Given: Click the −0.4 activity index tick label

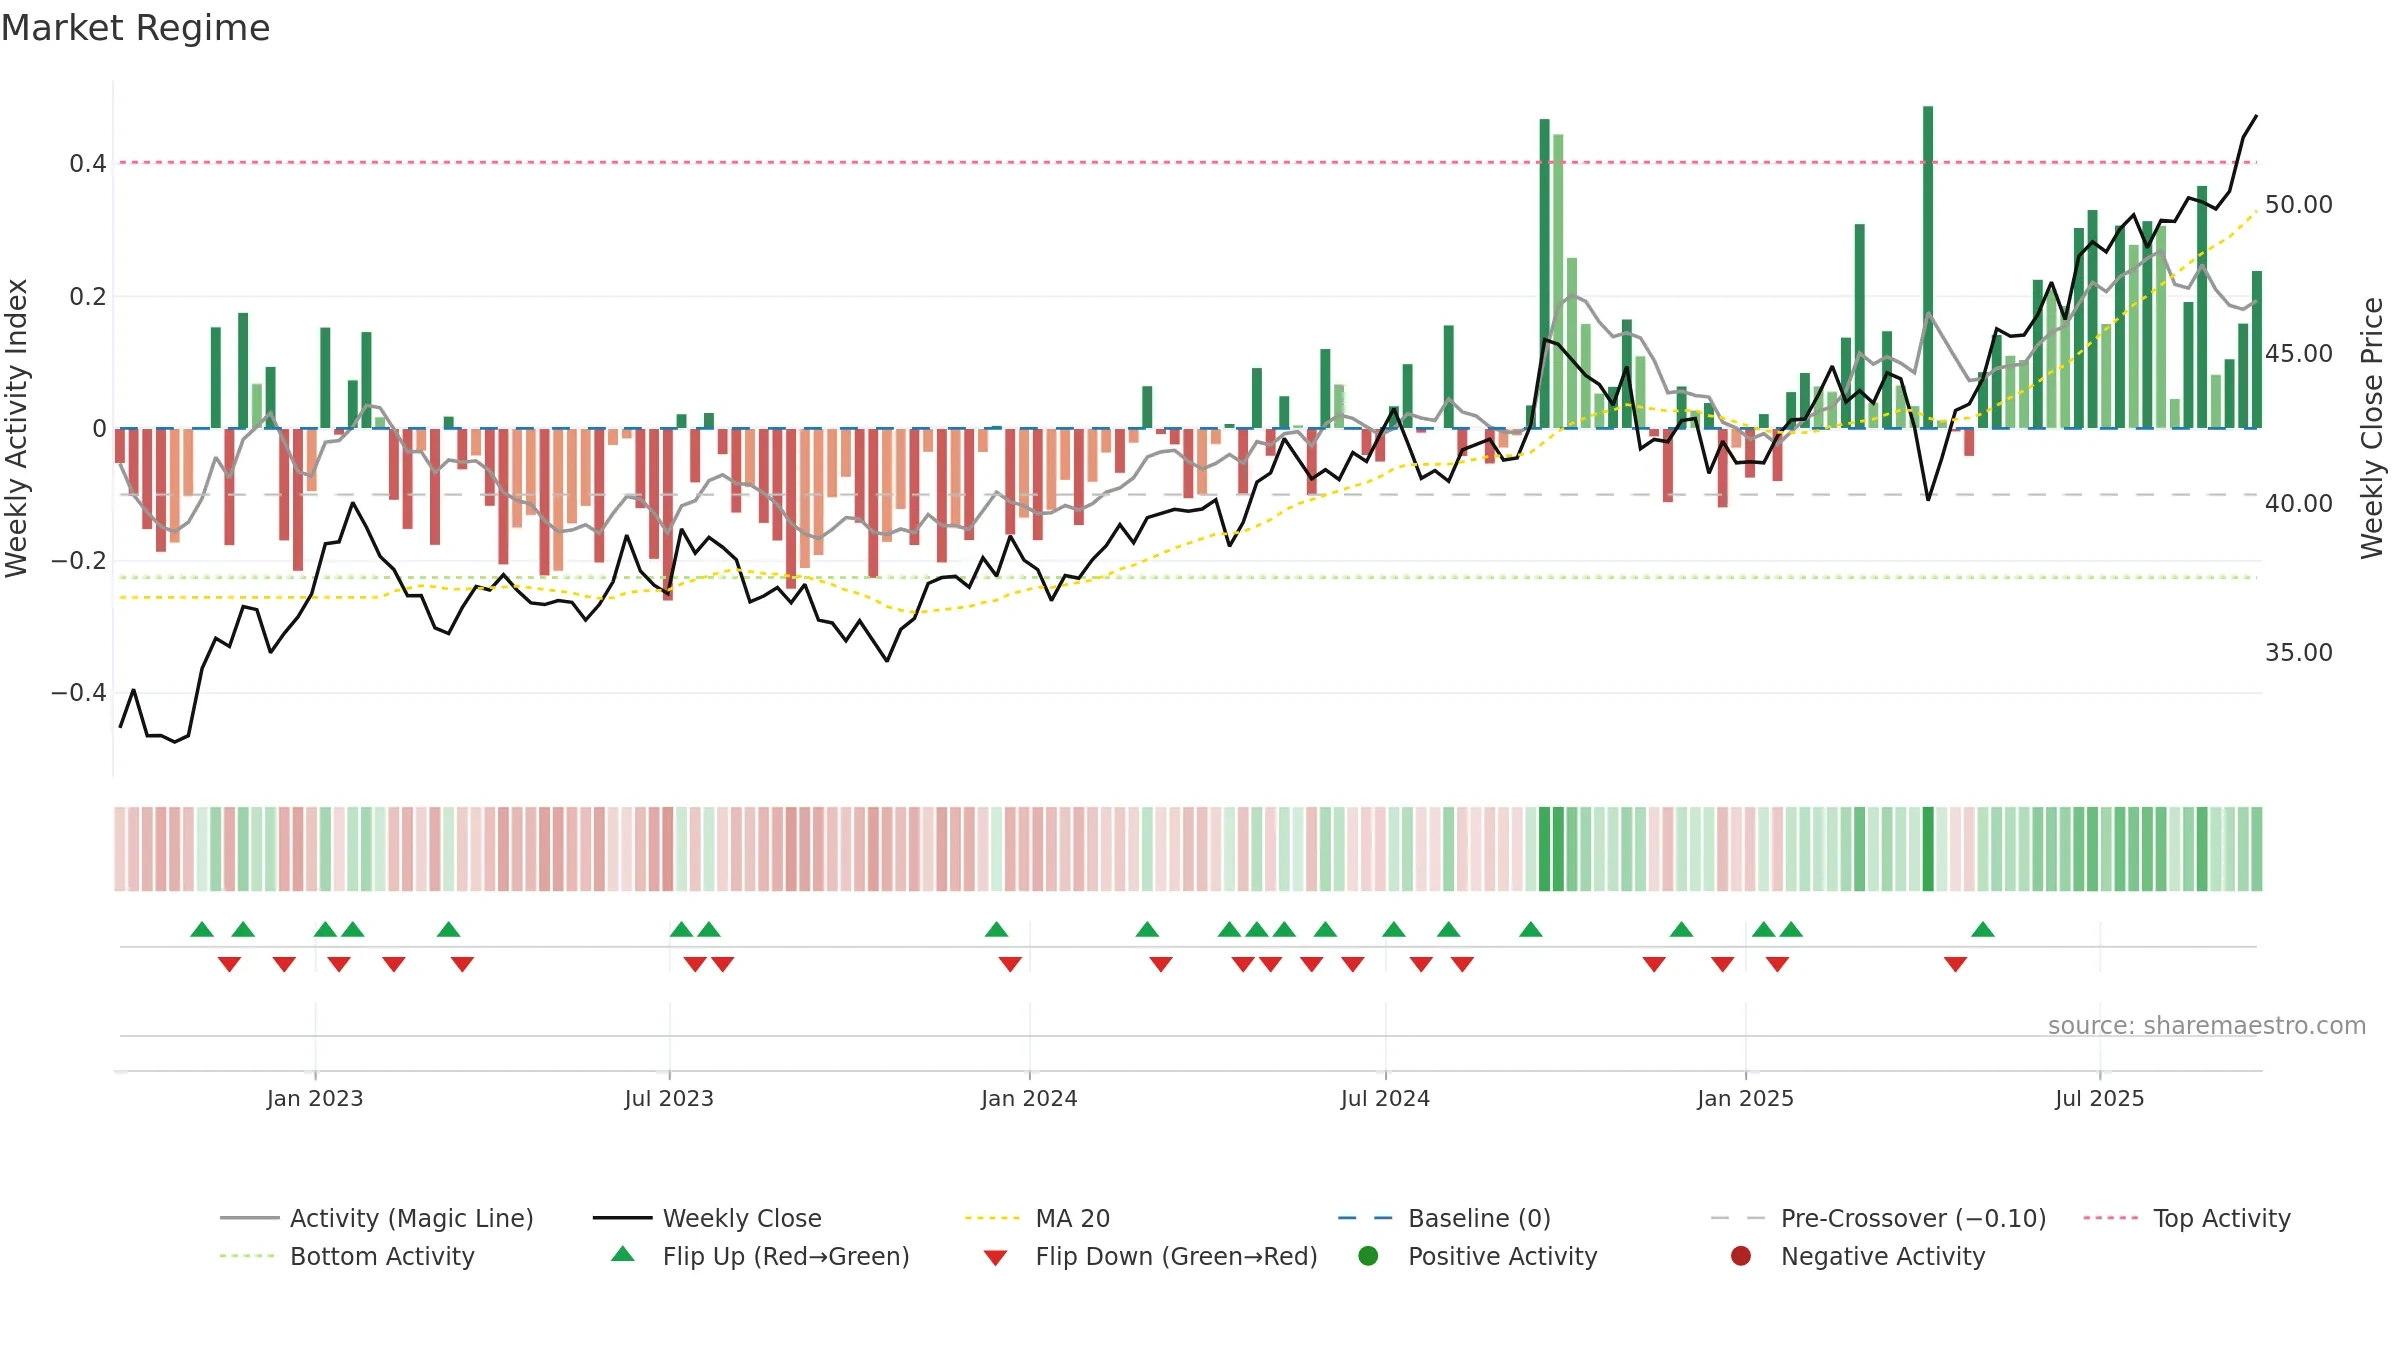Looking at the screenshot, I should tap(79, 692).
